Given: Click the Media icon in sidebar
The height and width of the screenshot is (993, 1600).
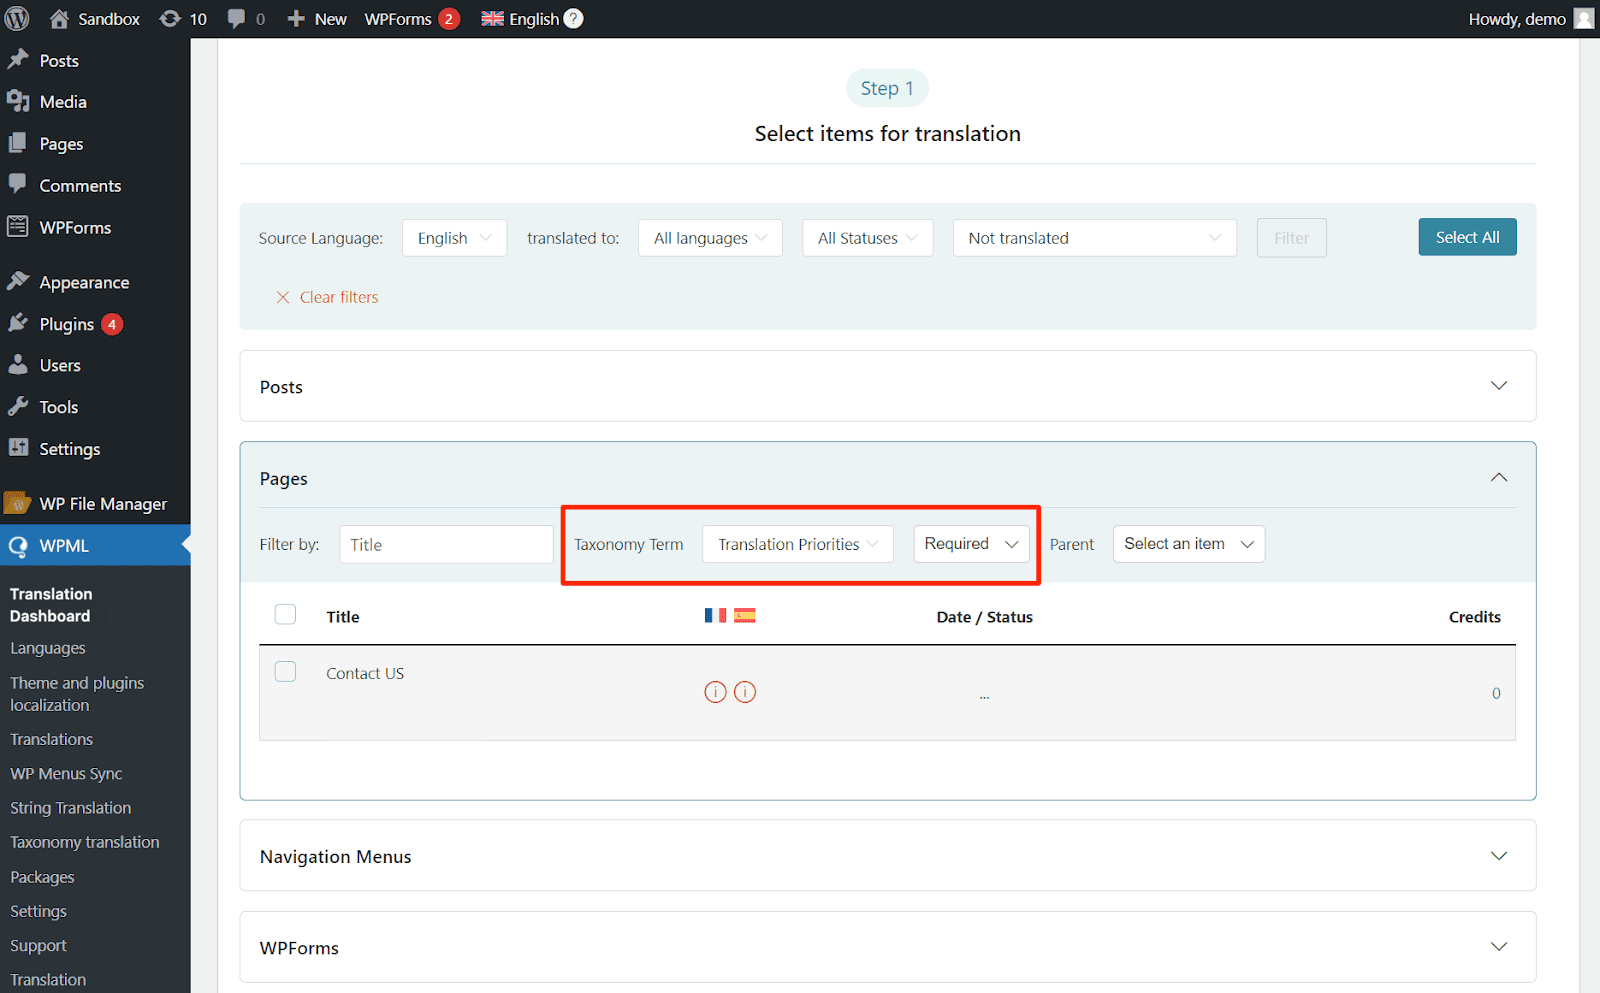Looking at the screenshot, I should tap(18, 101).
